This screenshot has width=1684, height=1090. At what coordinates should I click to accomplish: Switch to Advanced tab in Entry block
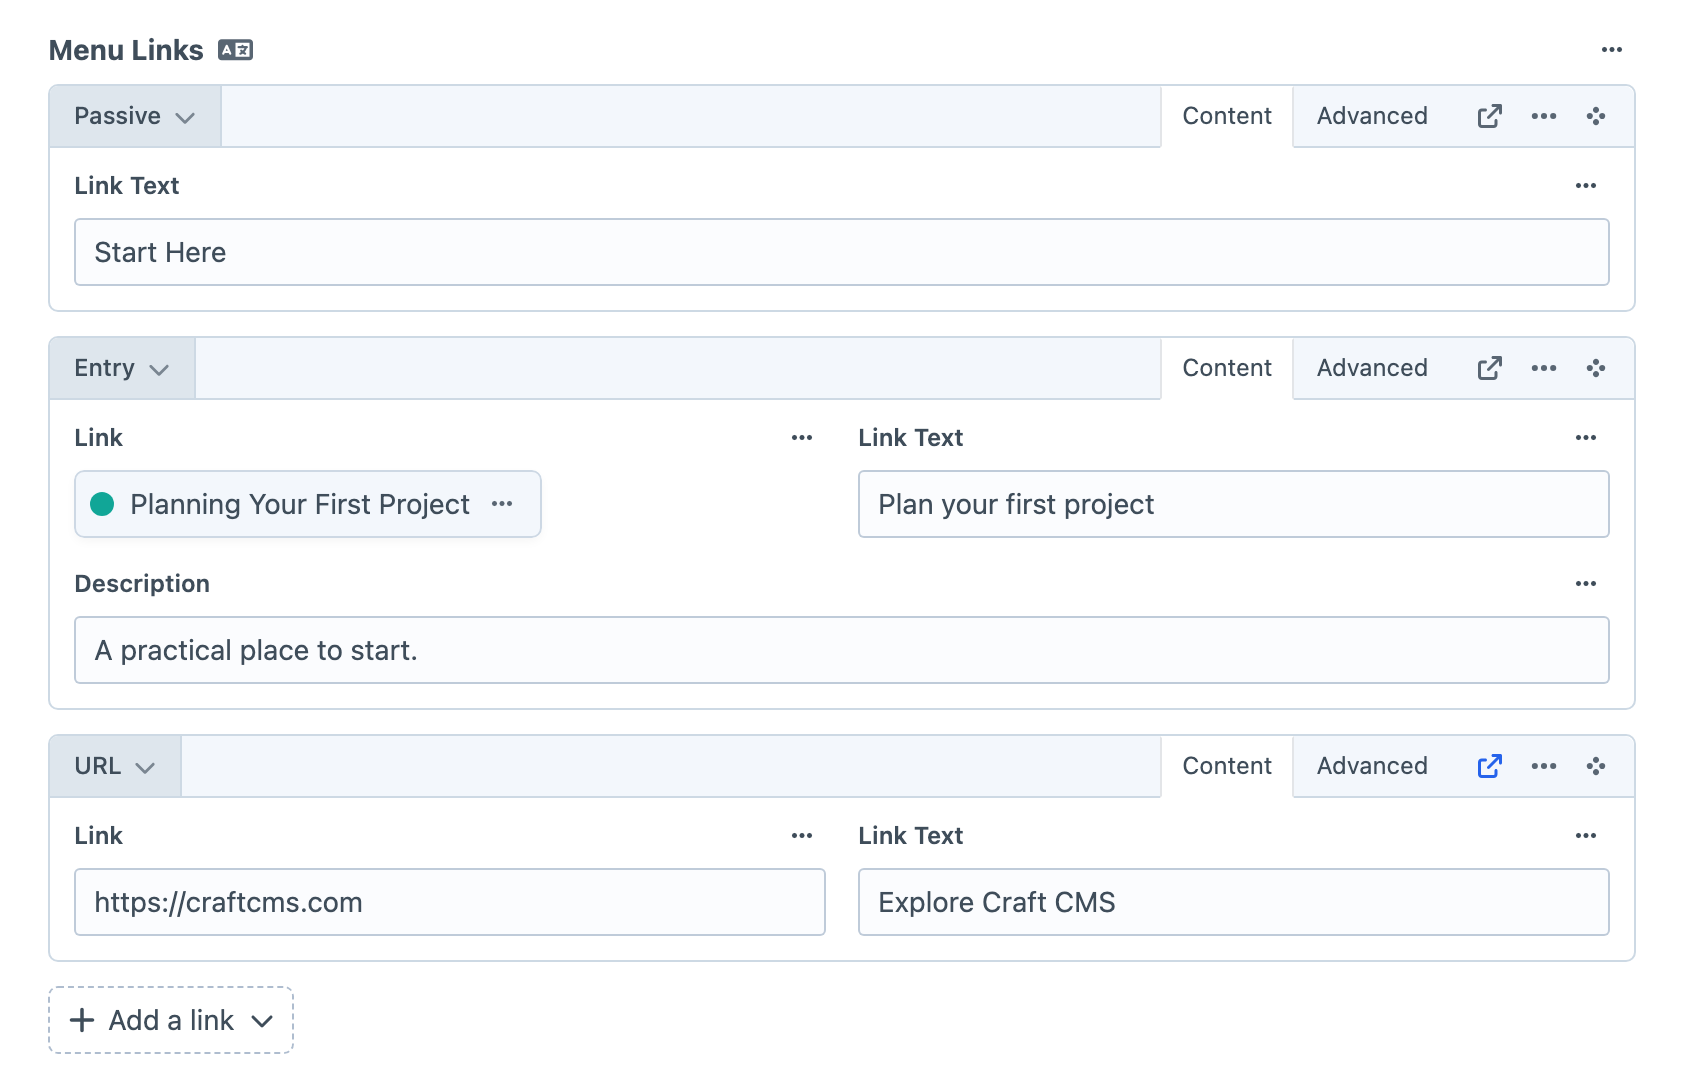click(x=1372, y=368)
